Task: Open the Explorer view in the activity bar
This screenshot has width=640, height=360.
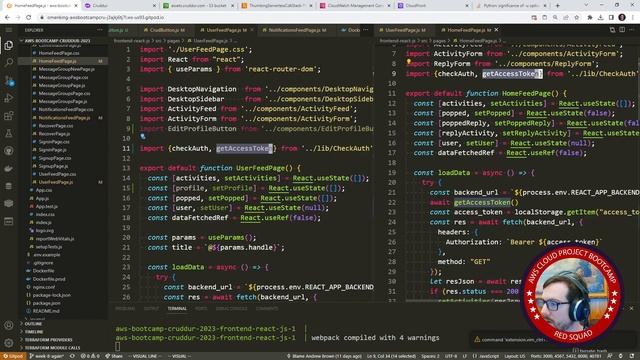Action: [x=9, y=45]
